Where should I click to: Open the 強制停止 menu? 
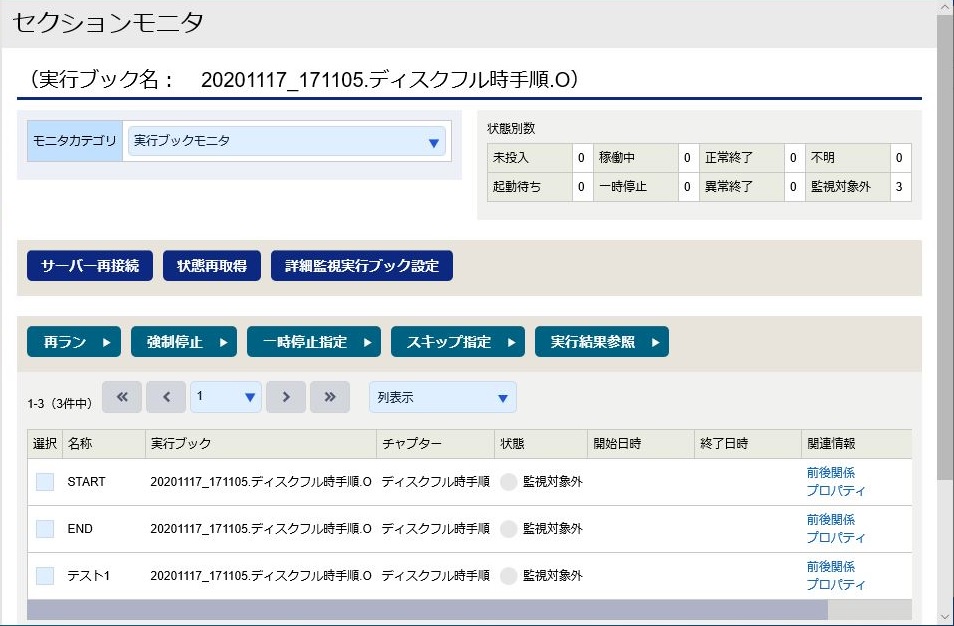point(184,342)
